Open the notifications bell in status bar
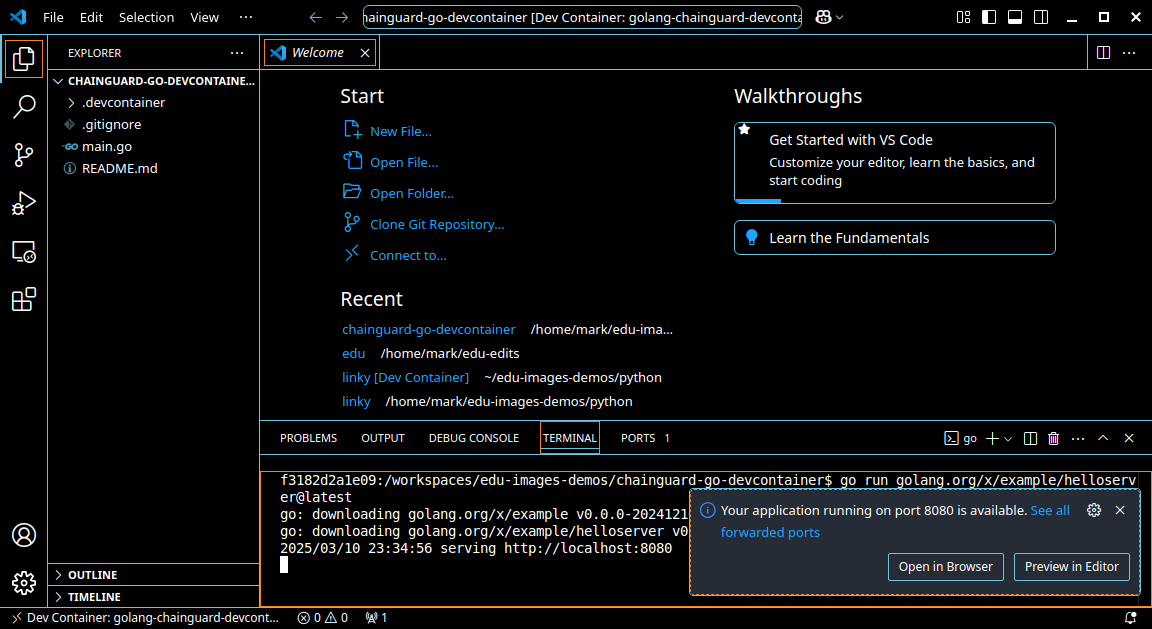This screenshot has width=1152, height=629. [1131, 618]
